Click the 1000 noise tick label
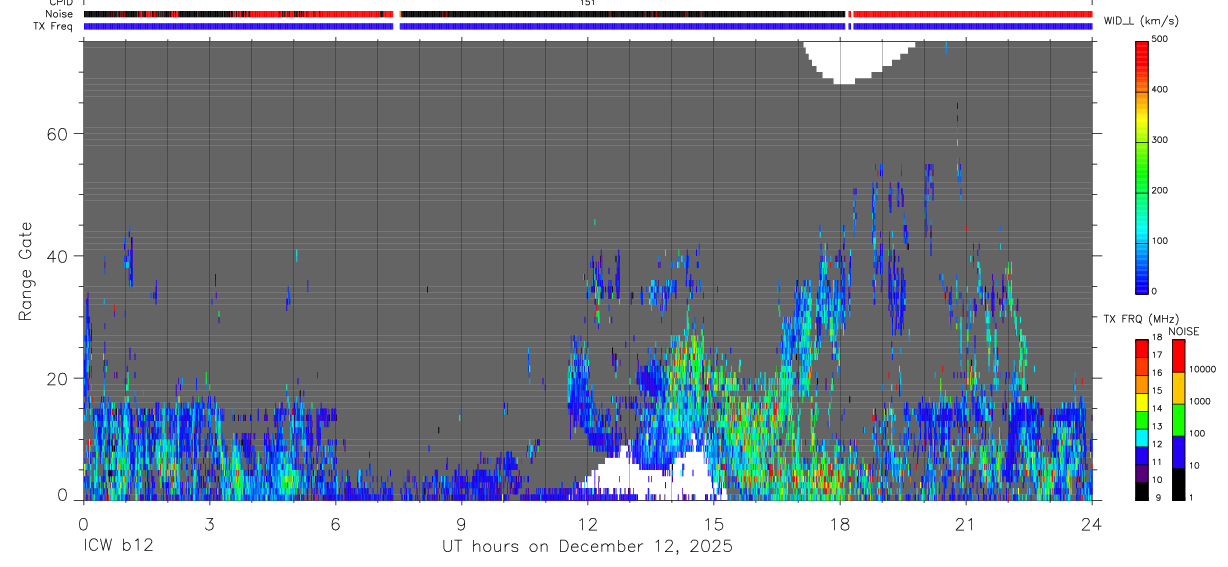 coord(1200,401)
